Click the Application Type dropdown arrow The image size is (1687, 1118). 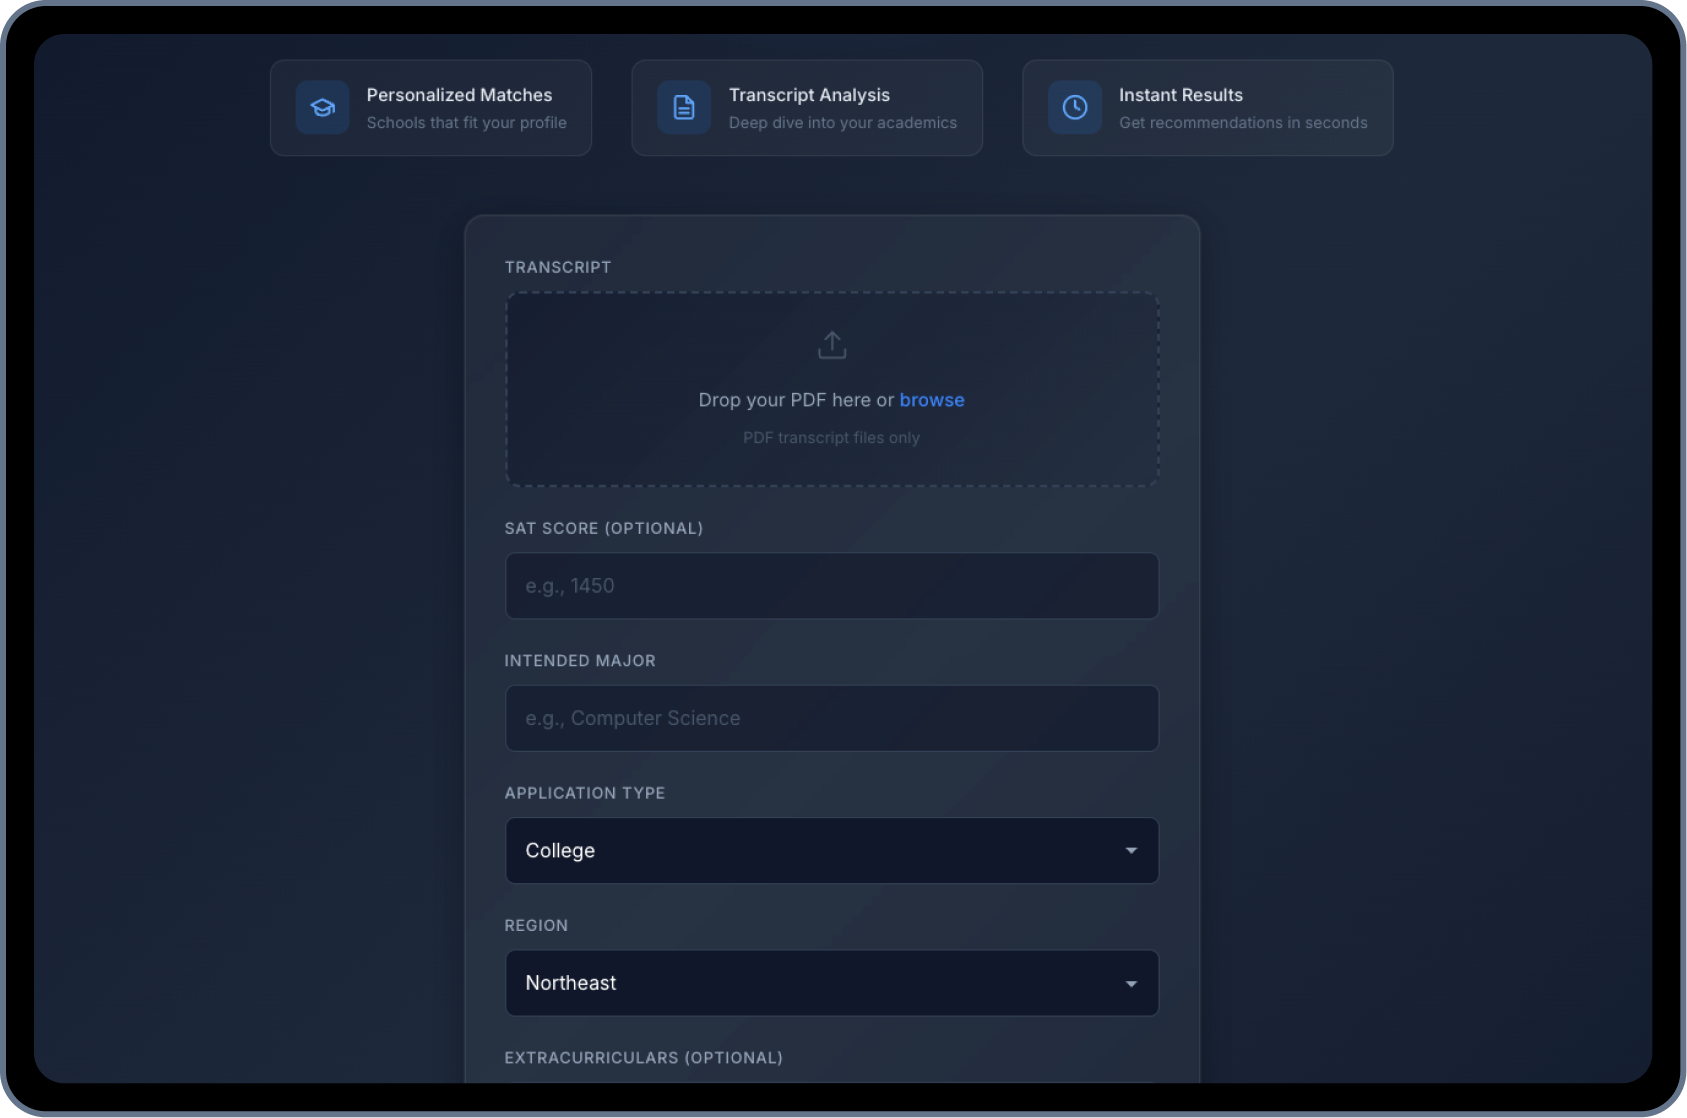tap(1131, 851)
